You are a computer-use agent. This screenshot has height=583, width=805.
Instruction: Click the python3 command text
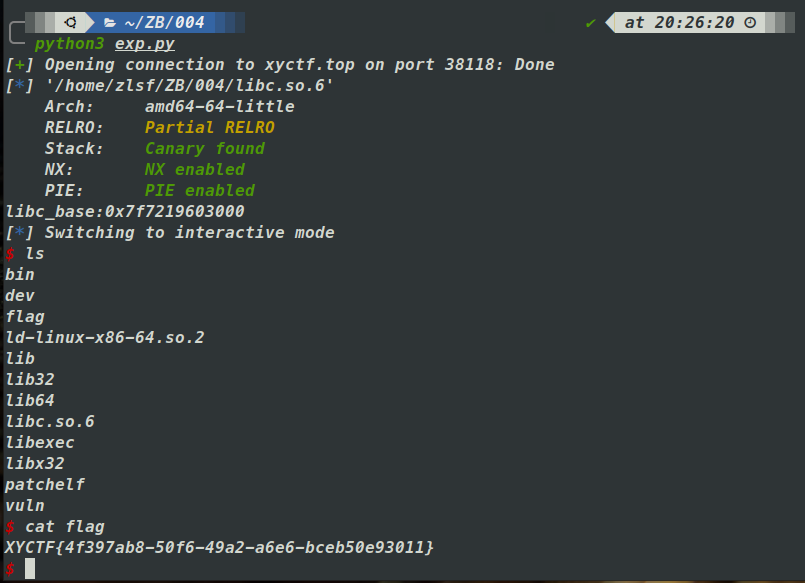tap(70, 44)
